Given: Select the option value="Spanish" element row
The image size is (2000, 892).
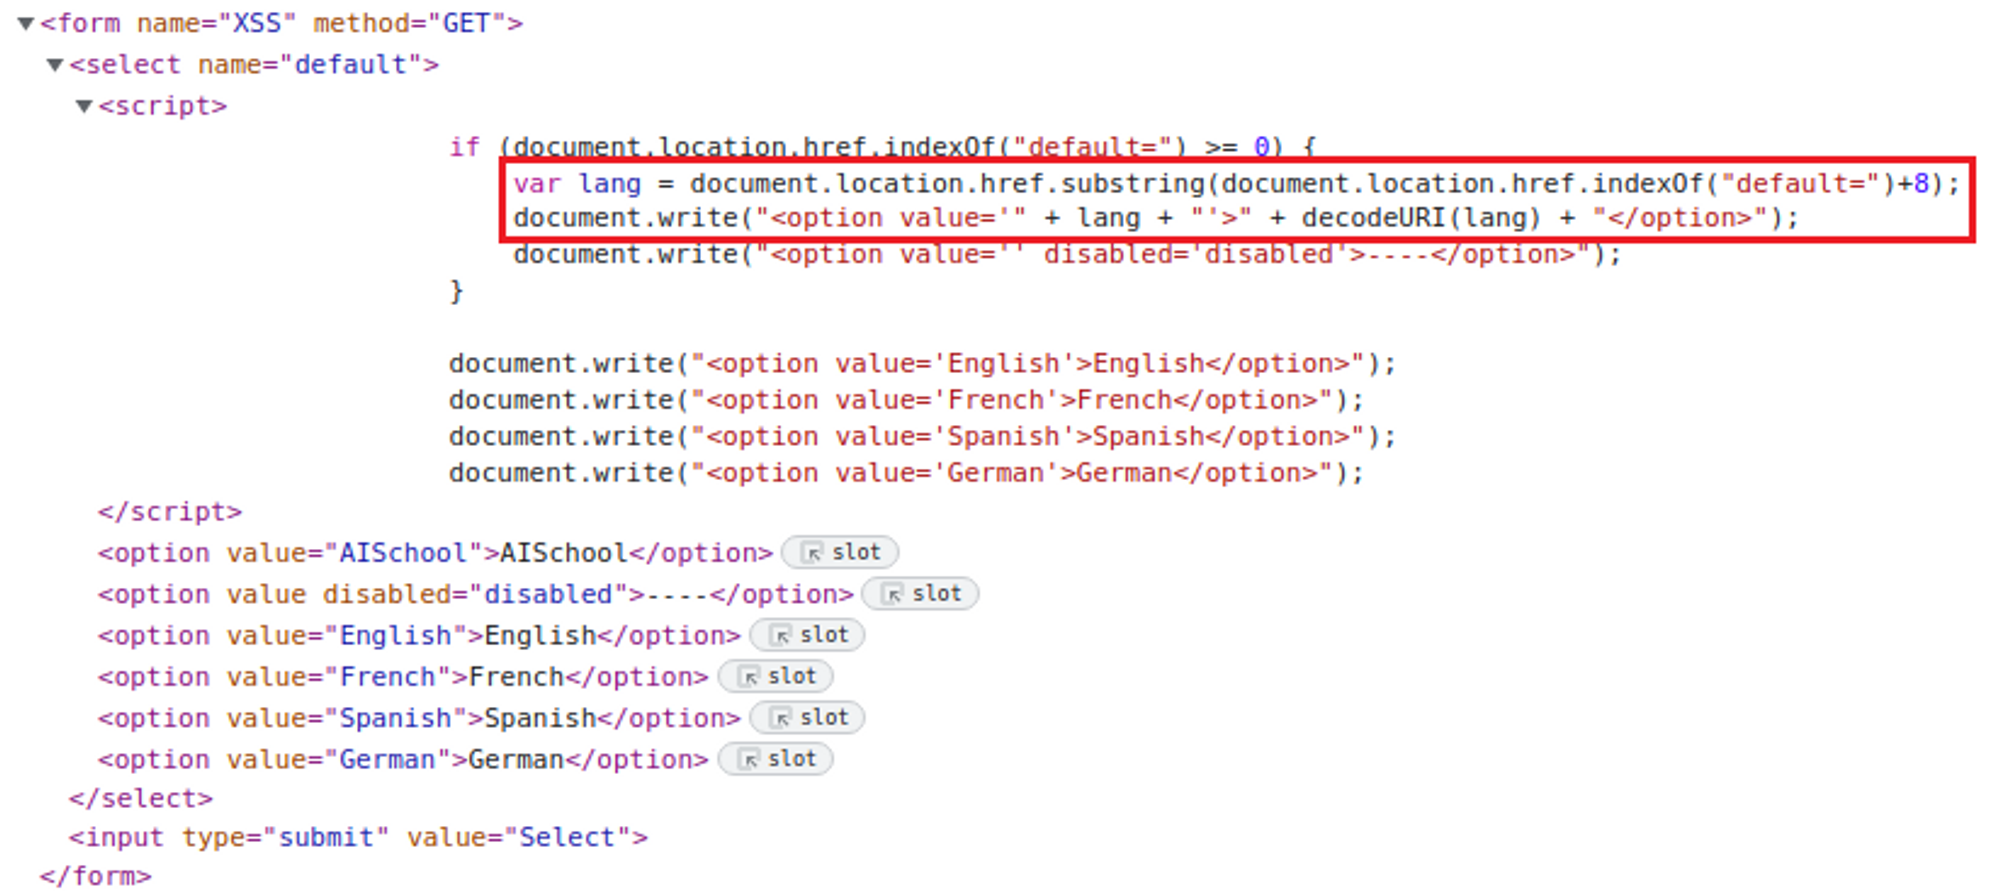Looking at the screenshot, I should pyautogui.click(x=419, y=717).
